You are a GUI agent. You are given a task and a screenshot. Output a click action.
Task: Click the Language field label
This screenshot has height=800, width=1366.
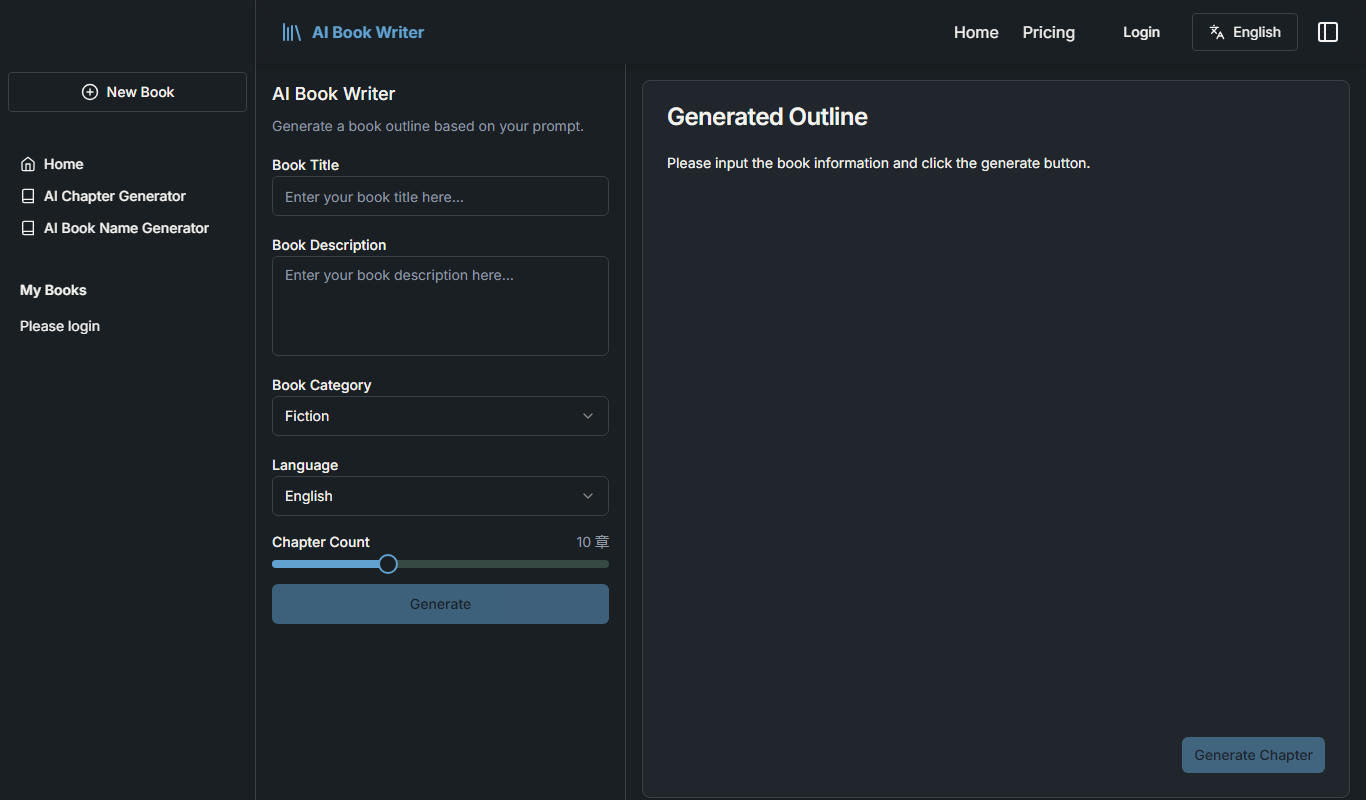(305, 465)
